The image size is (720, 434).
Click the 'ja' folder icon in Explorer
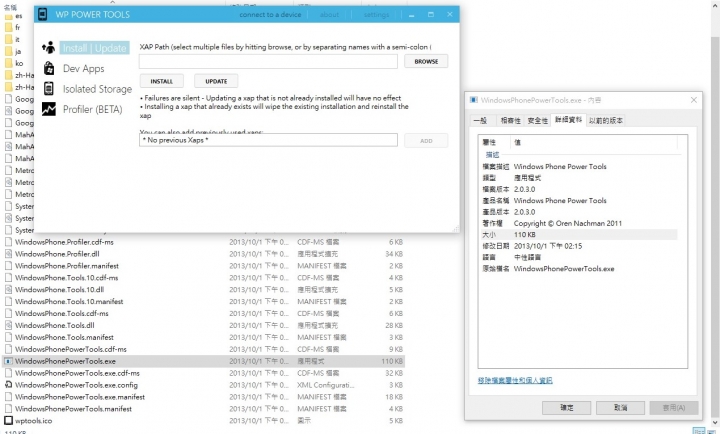(x=8, y=51)
